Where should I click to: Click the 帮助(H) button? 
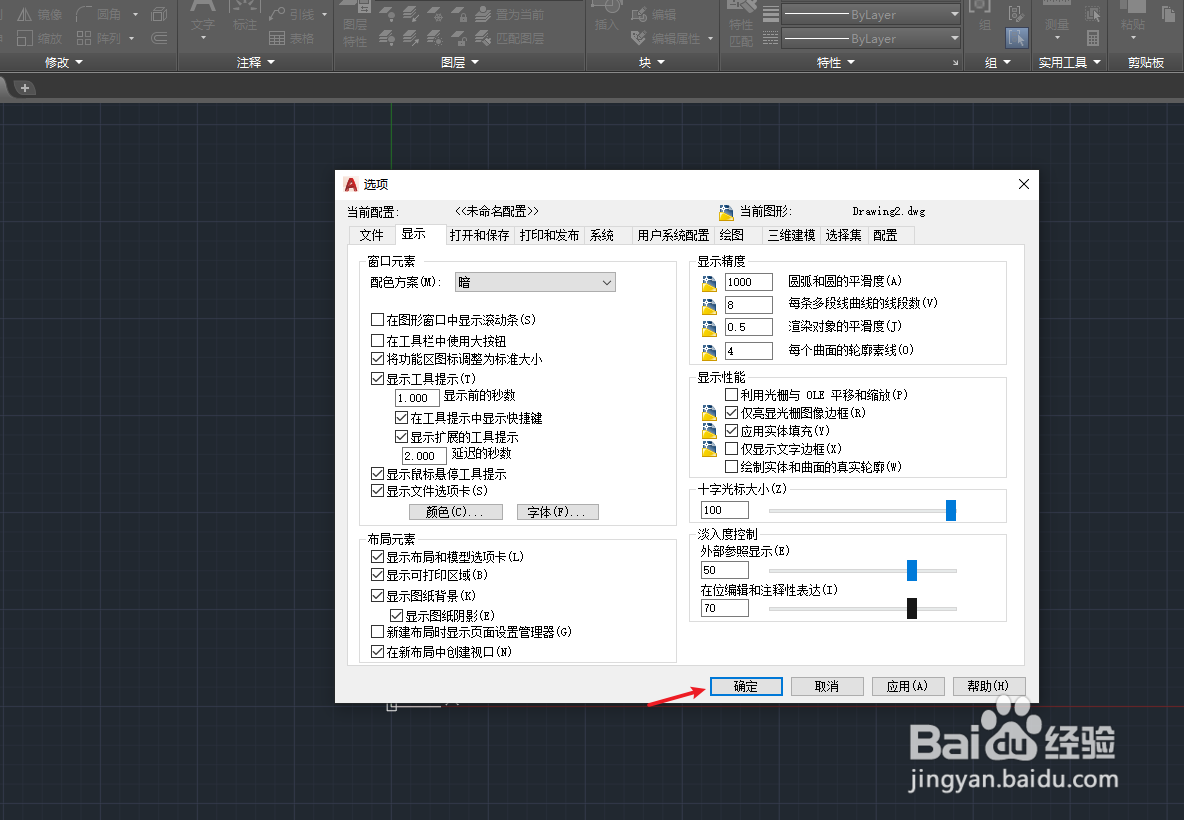point(988,686)
